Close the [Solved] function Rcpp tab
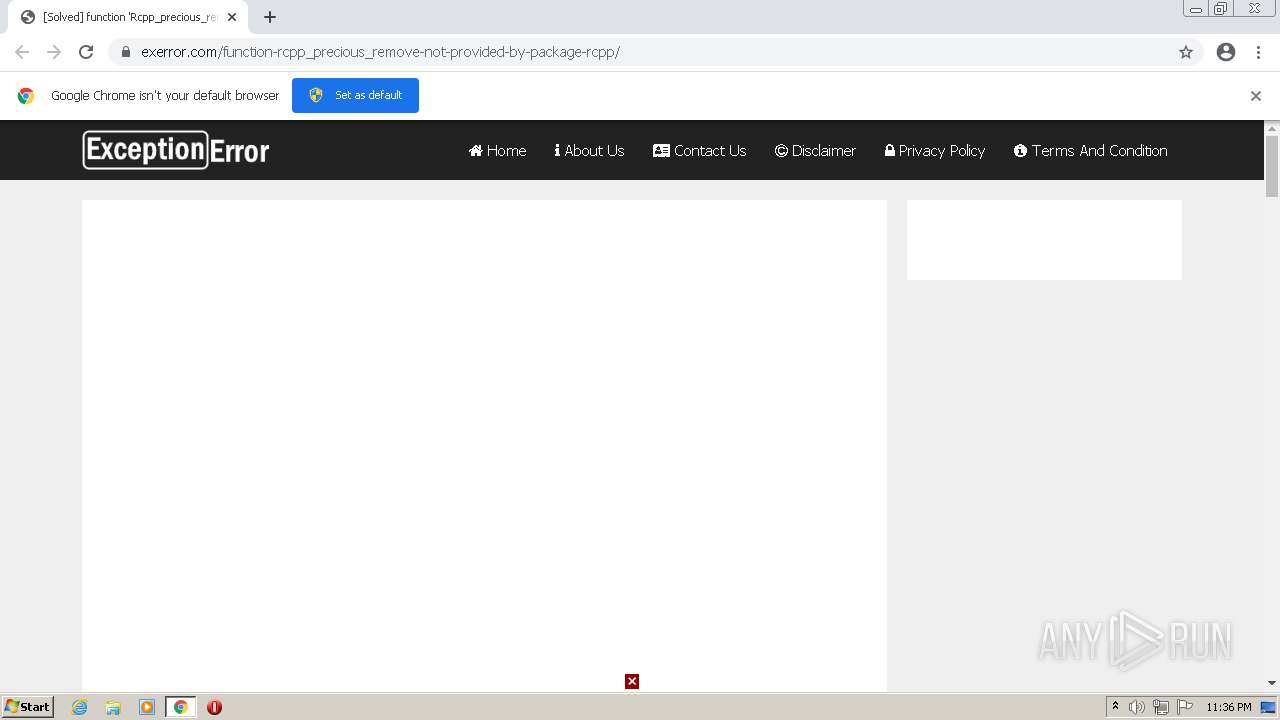Image resolution: width=1280 pixels, height=720 pixels. [x=232, y=17]
